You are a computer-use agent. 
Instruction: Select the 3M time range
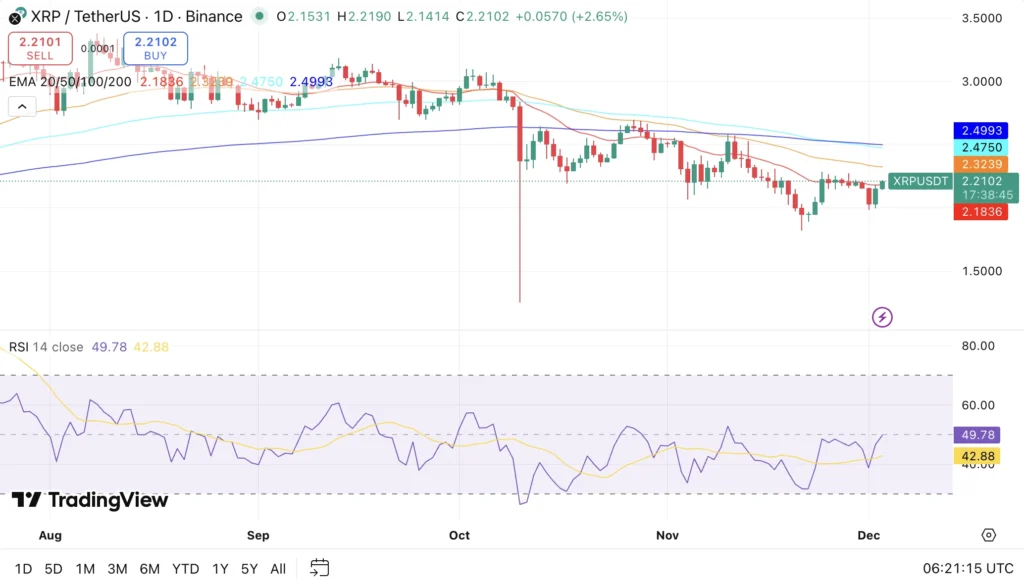(x=117, y=569)
